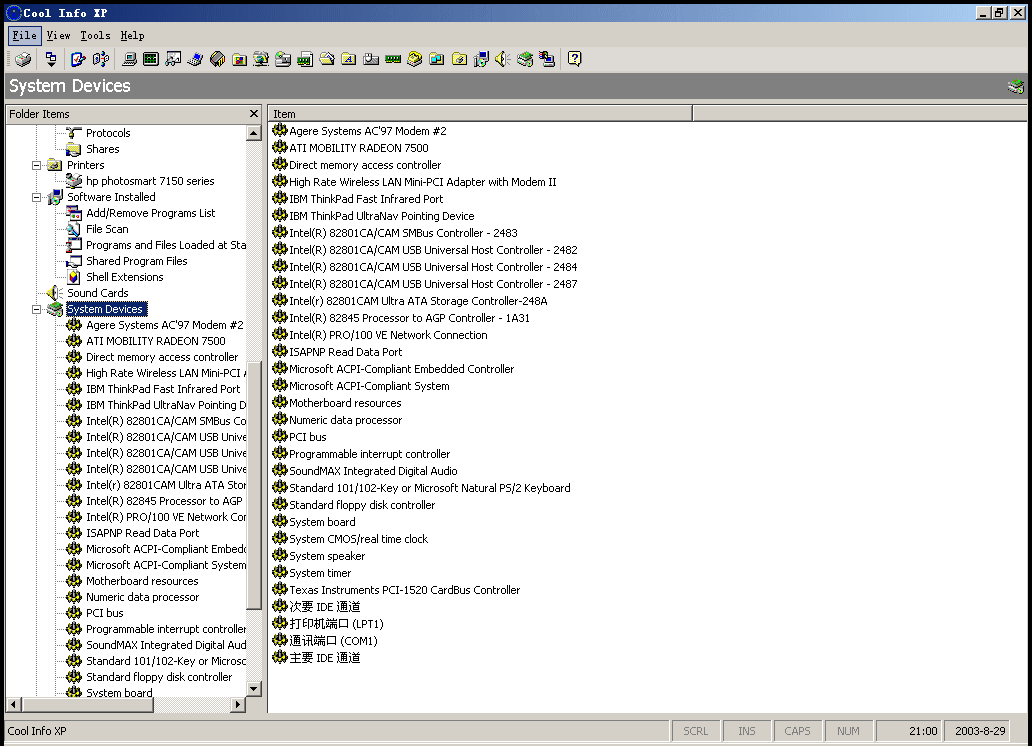Select System CMOS/real time clock item
This screenshot has width=1032, height=746.
(x=359, y=539)
